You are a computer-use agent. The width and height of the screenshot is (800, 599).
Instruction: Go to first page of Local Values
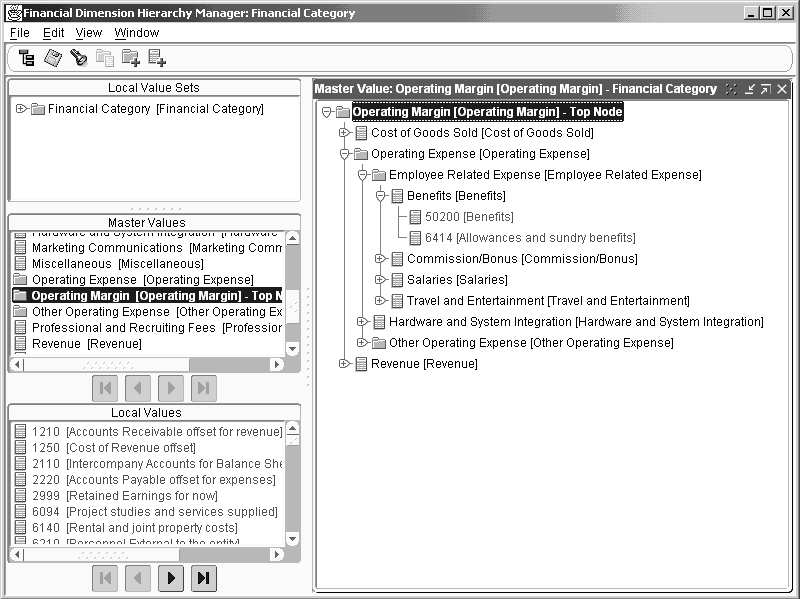pyautogui.click(x=105, y=578)
